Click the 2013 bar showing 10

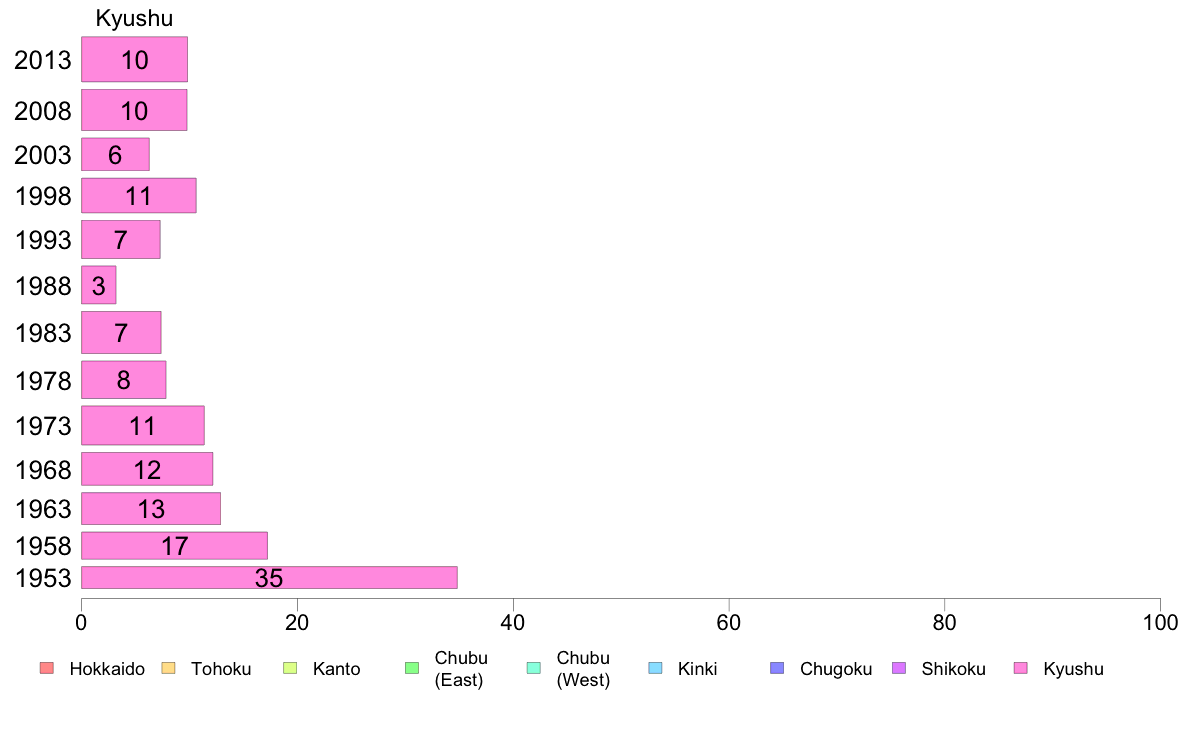(134, 59)
